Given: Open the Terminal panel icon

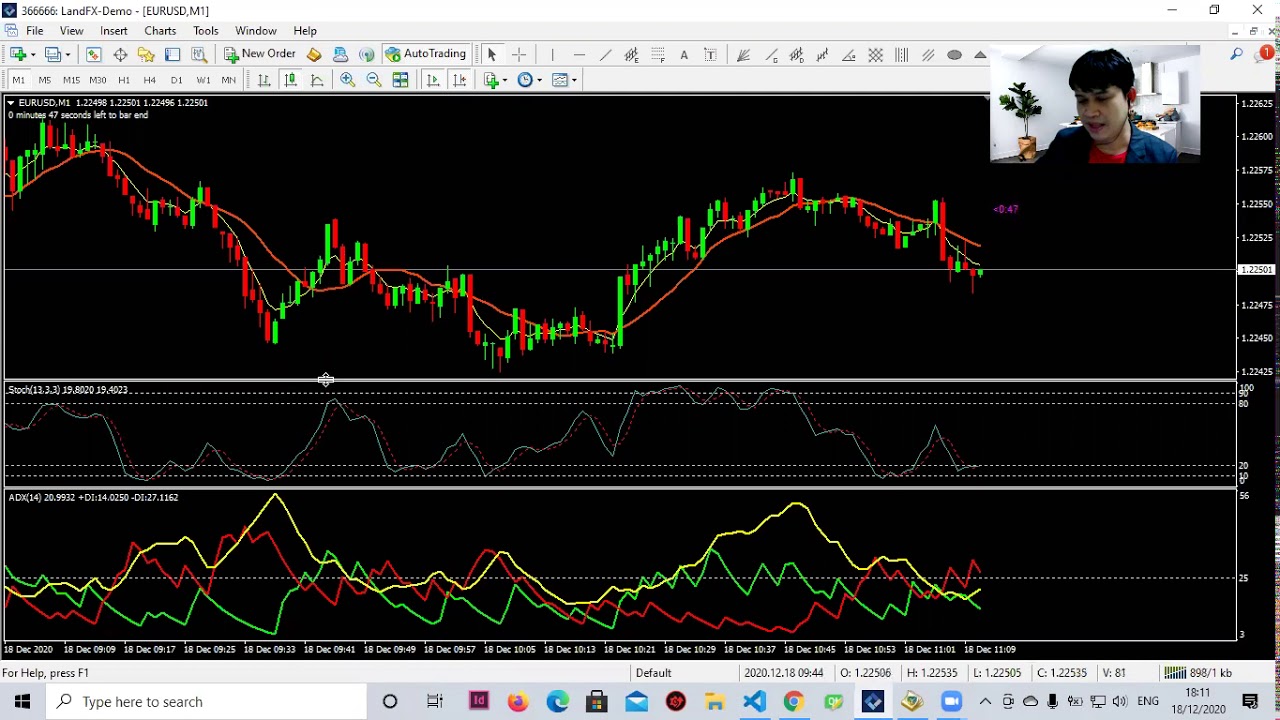Looking at the screenshot, I should tap(172, 55).
